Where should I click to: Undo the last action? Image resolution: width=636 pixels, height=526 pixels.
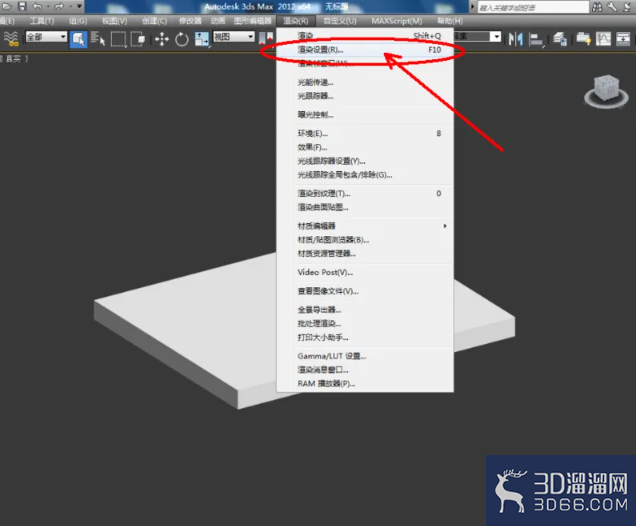[37, 6]
